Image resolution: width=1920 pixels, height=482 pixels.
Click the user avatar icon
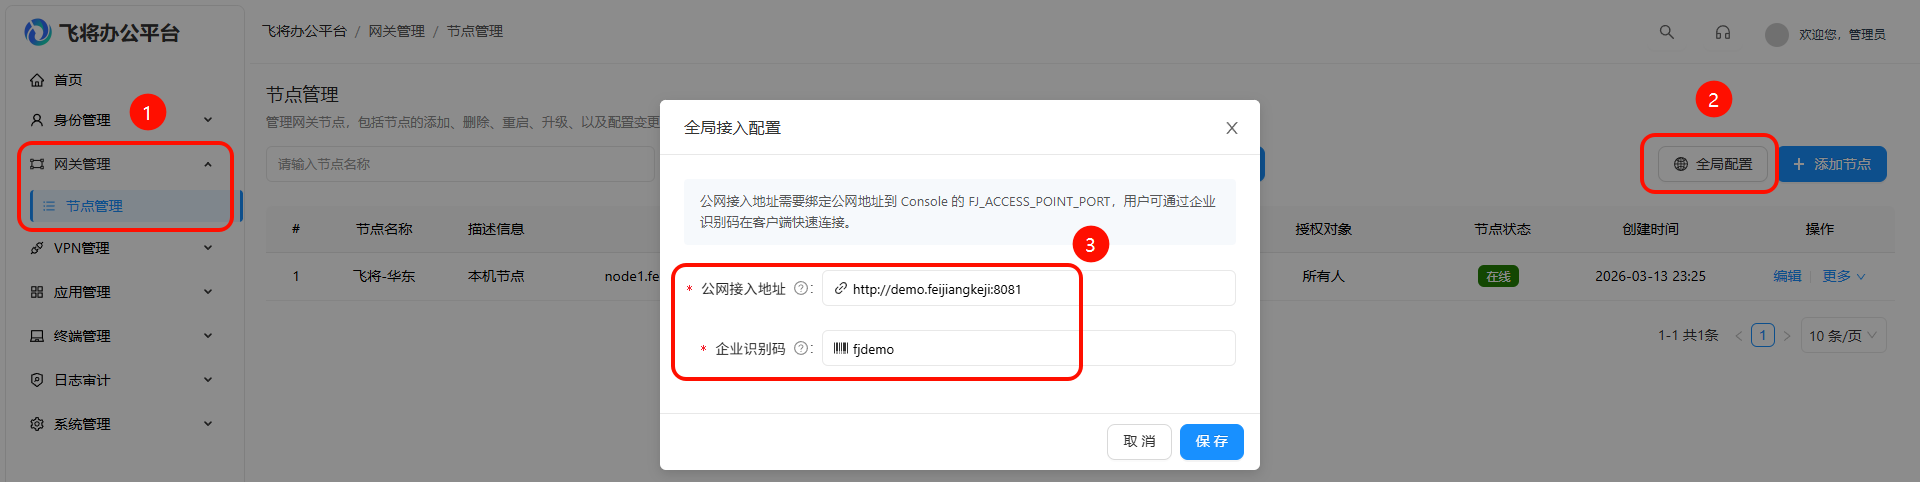click(x=1776, y=35)
